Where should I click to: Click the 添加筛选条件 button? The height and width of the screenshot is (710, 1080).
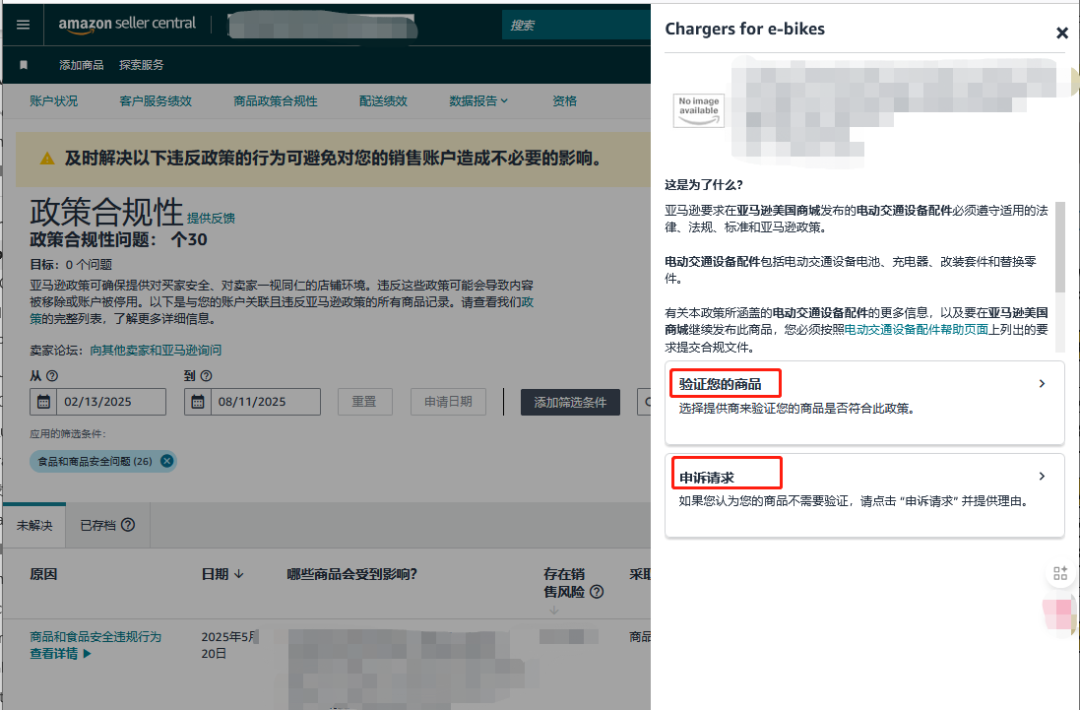click(x=570, y=402)
